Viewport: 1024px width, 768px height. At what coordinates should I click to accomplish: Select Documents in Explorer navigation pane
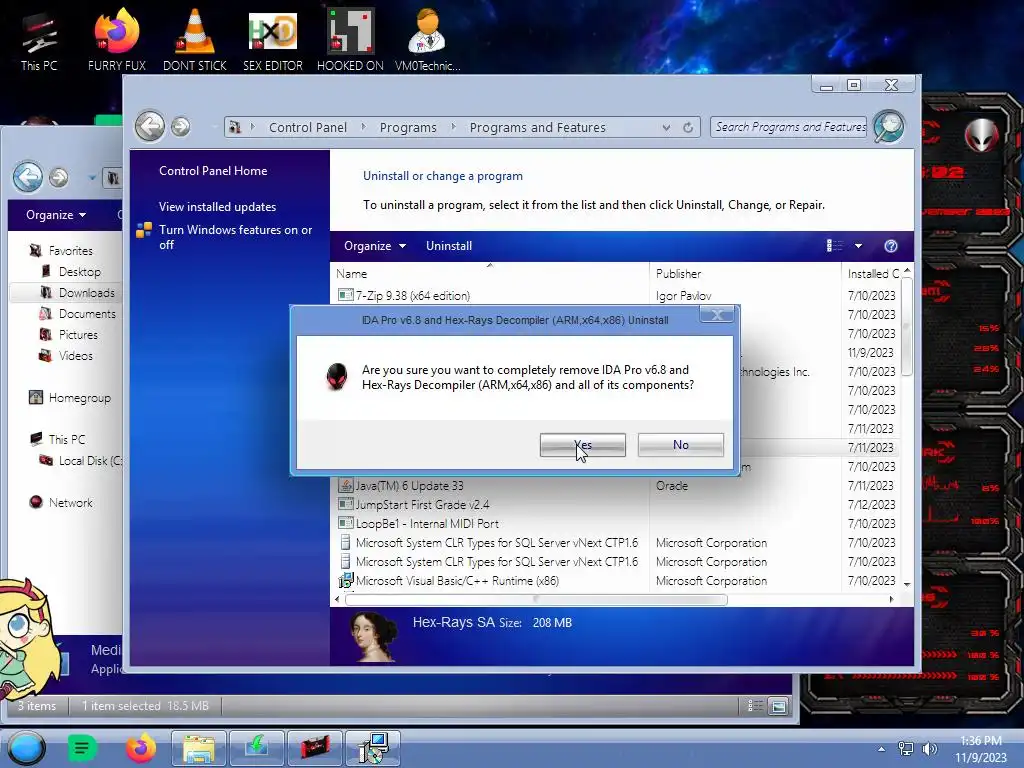87,313
